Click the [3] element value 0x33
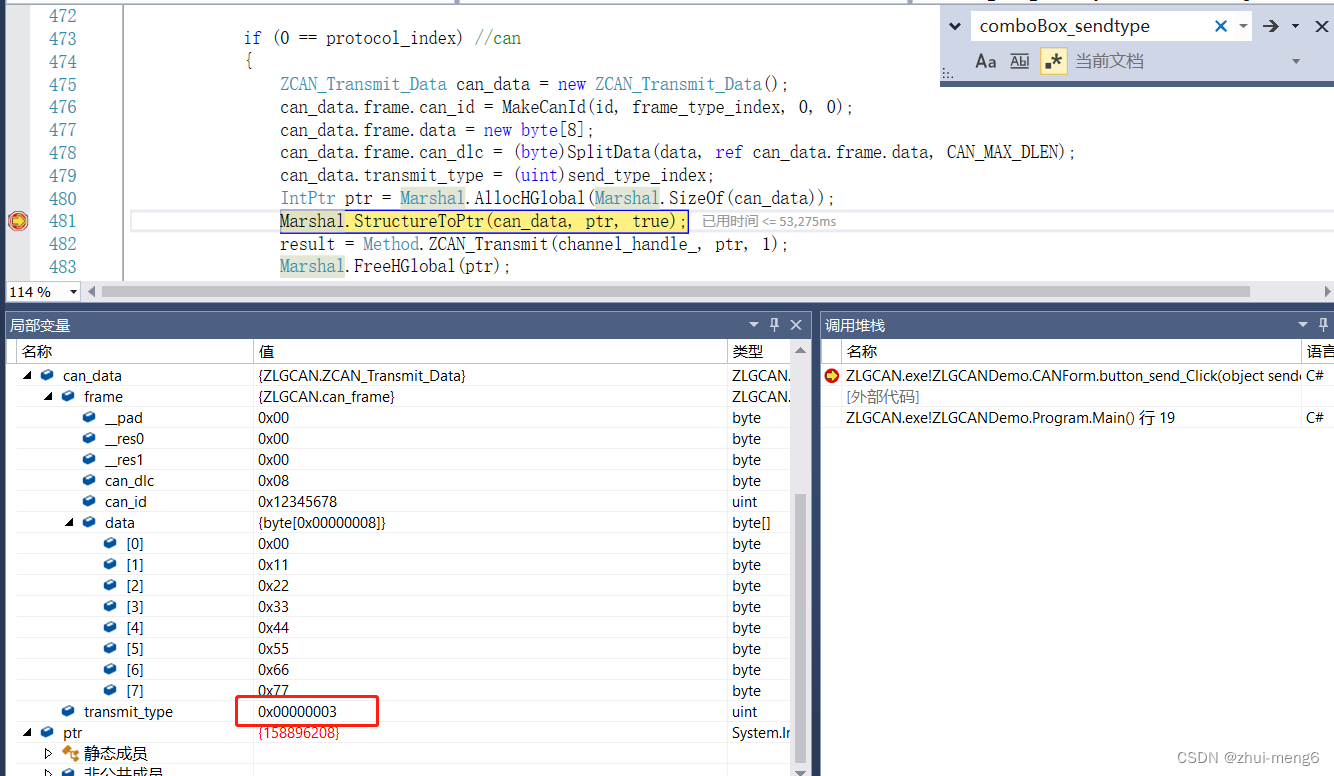This screenshot has height=776, width=1334. (x=273, y=607)
